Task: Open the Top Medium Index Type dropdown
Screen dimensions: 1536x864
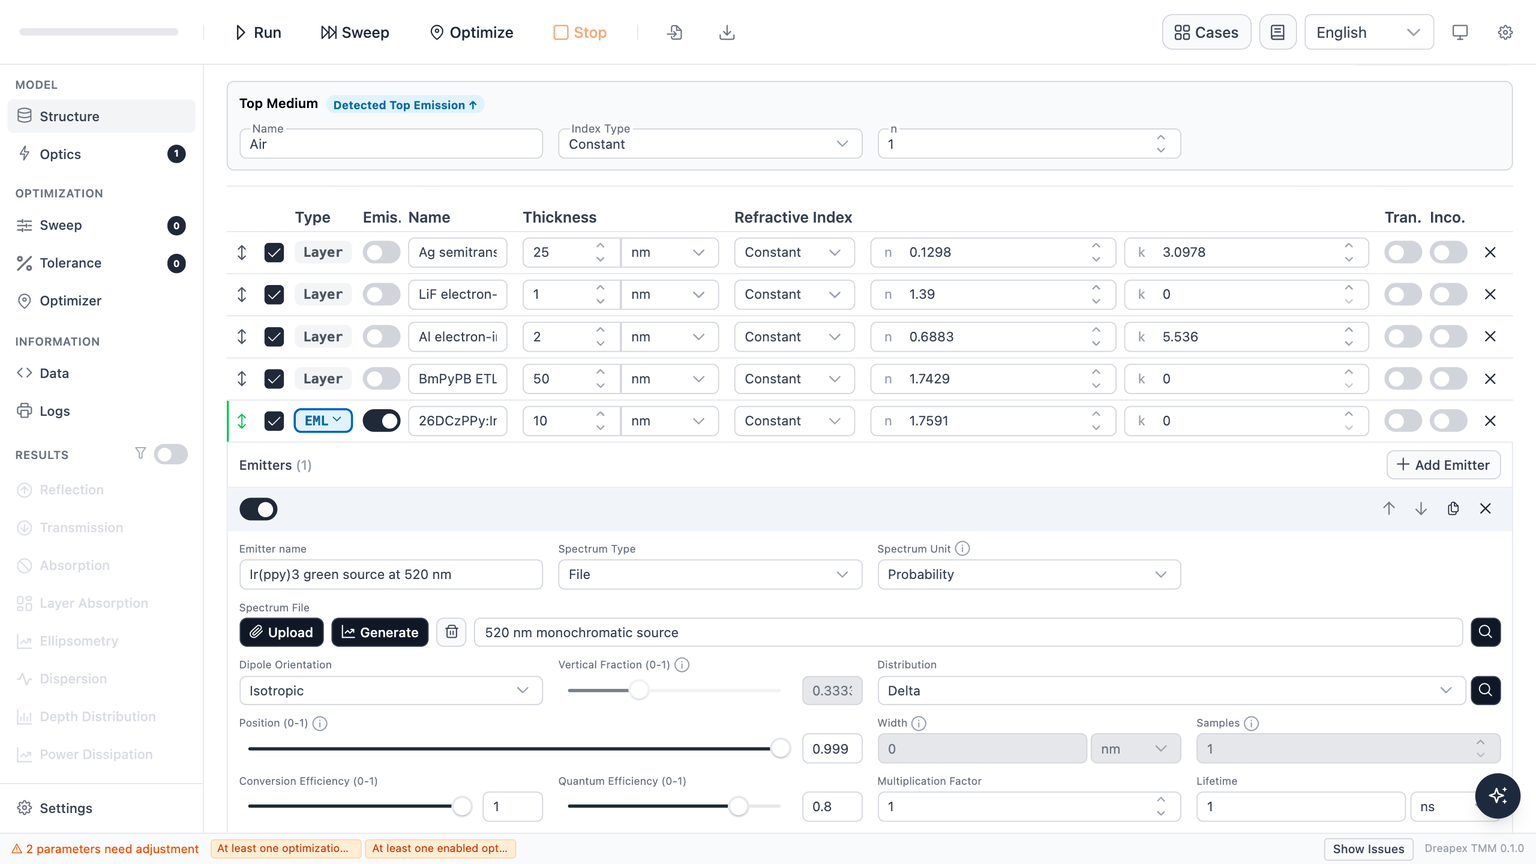Action: pyautogui.click(x=709, y=144)
